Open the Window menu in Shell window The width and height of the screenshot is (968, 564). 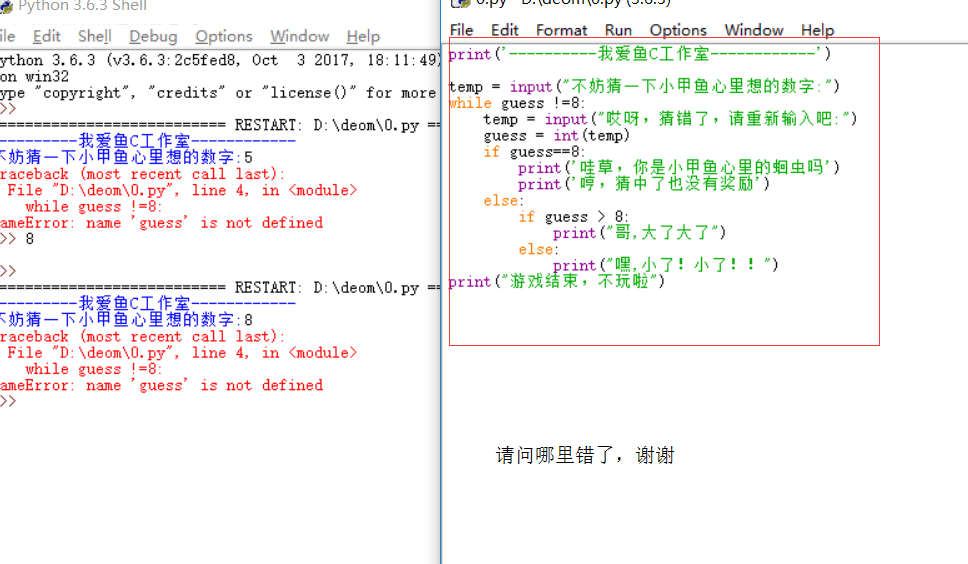(299, 36)
